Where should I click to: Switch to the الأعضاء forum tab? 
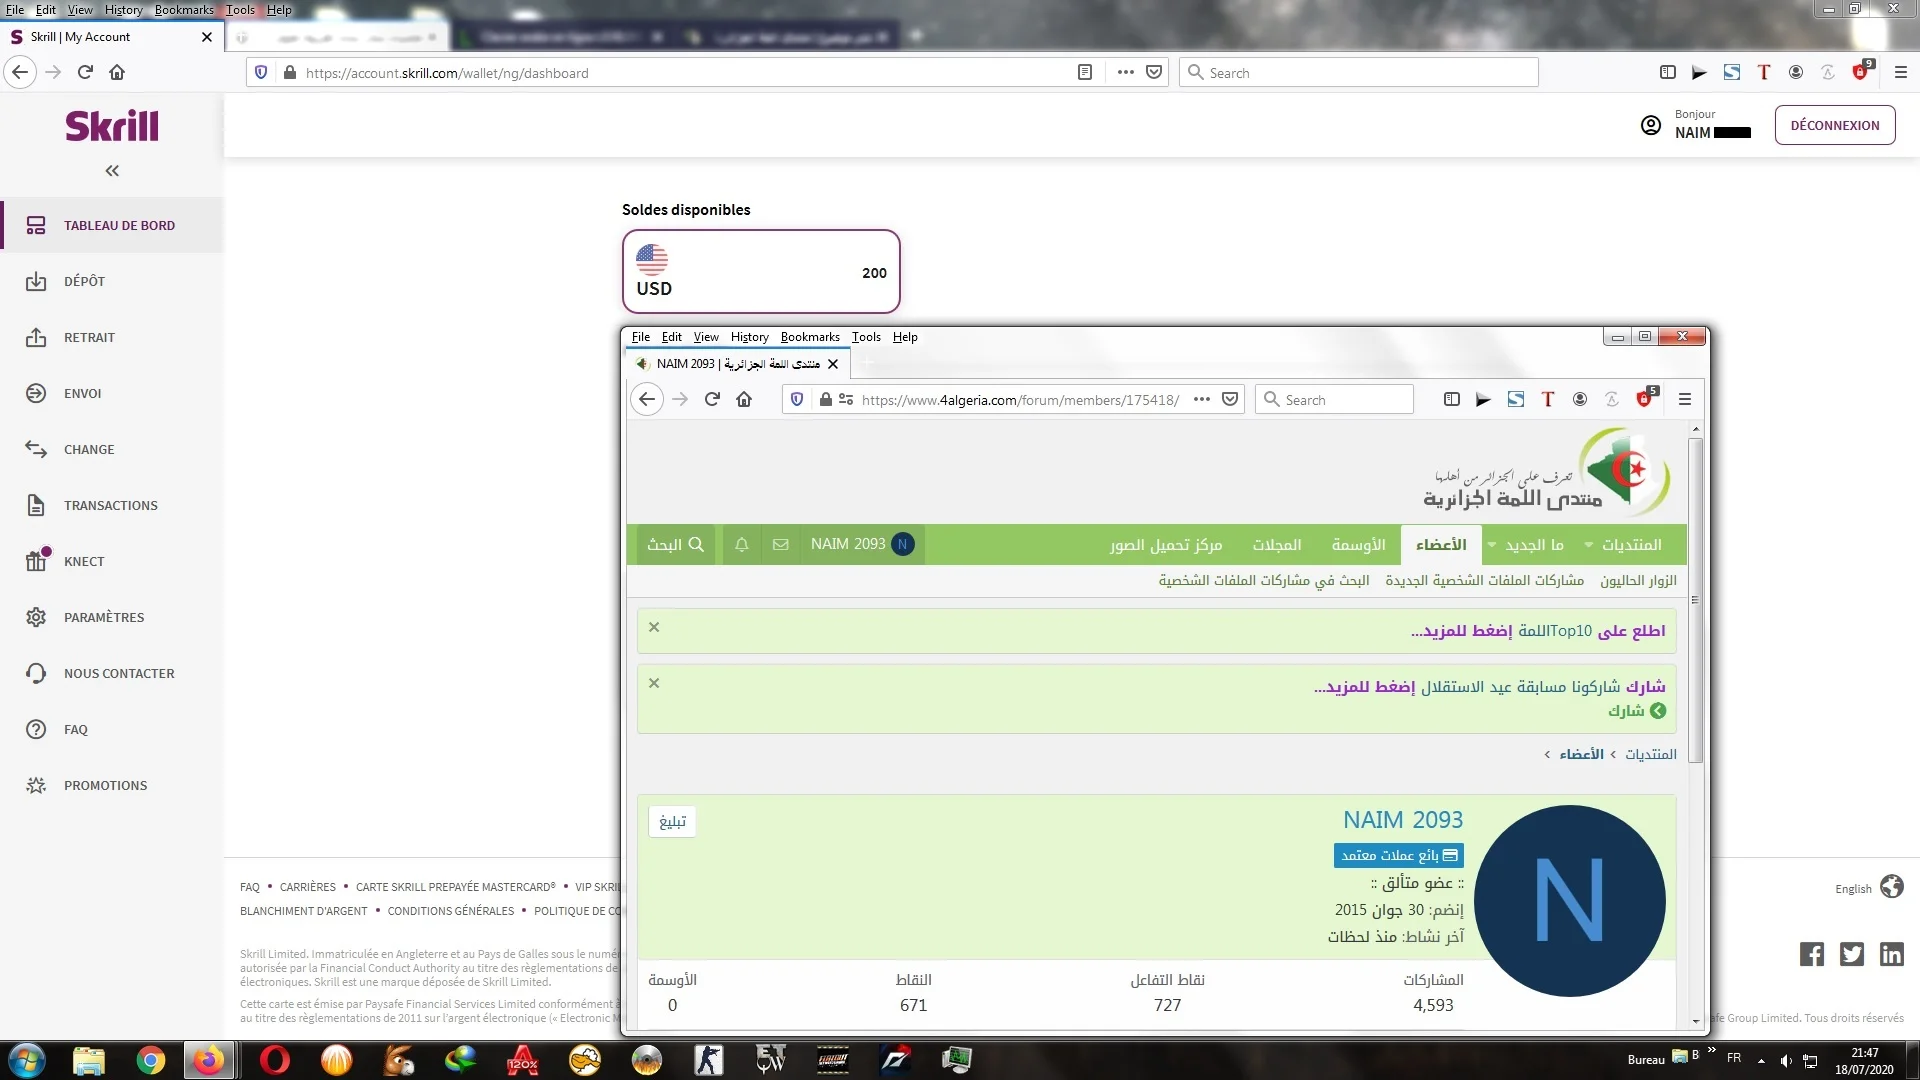1440,544
